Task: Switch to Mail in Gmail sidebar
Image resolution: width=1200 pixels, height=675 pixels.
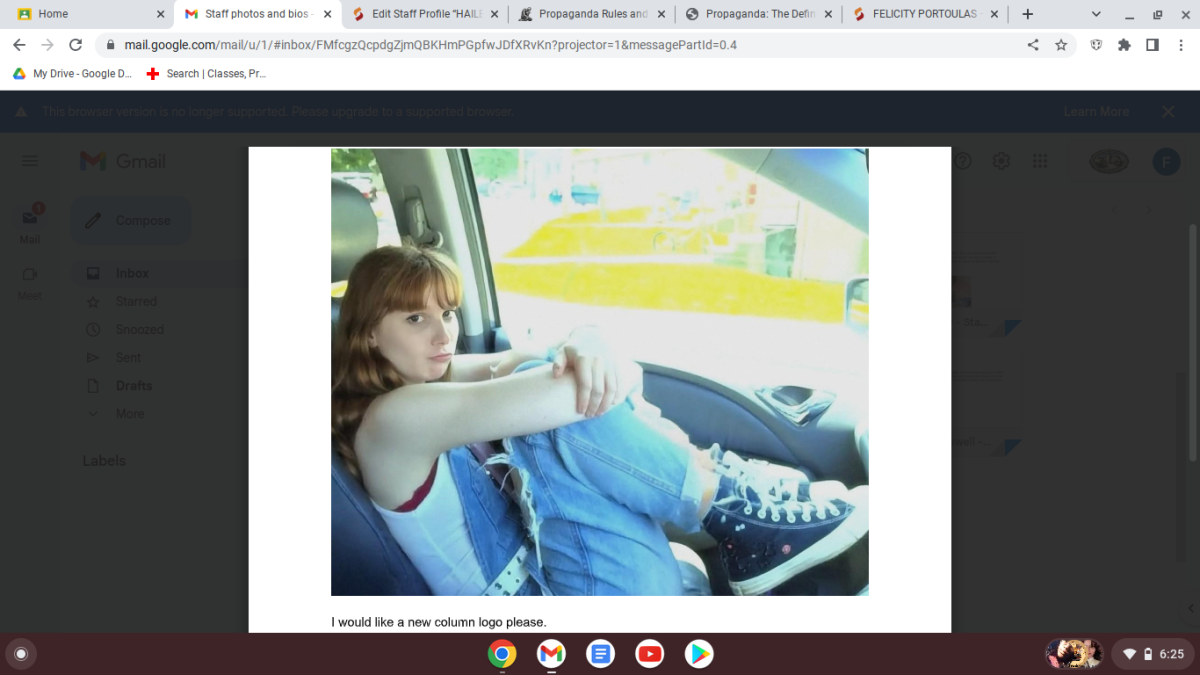Action: coord(30,224)
